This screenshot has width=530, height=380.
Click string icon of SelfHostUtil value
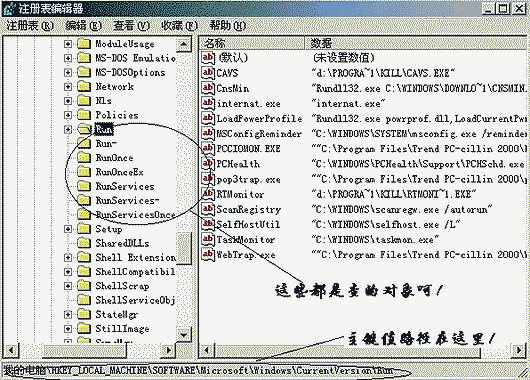coord(208,224)
